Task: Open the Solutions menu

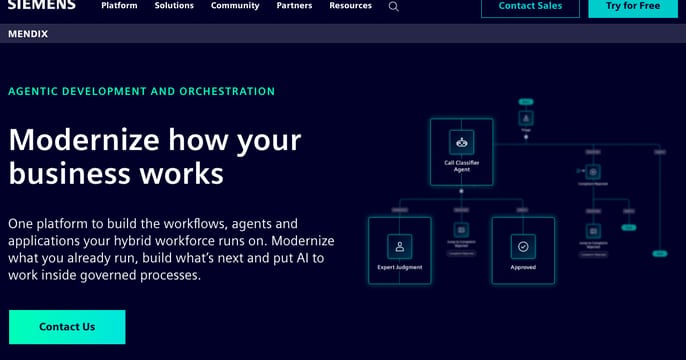Action: (174, 6)
